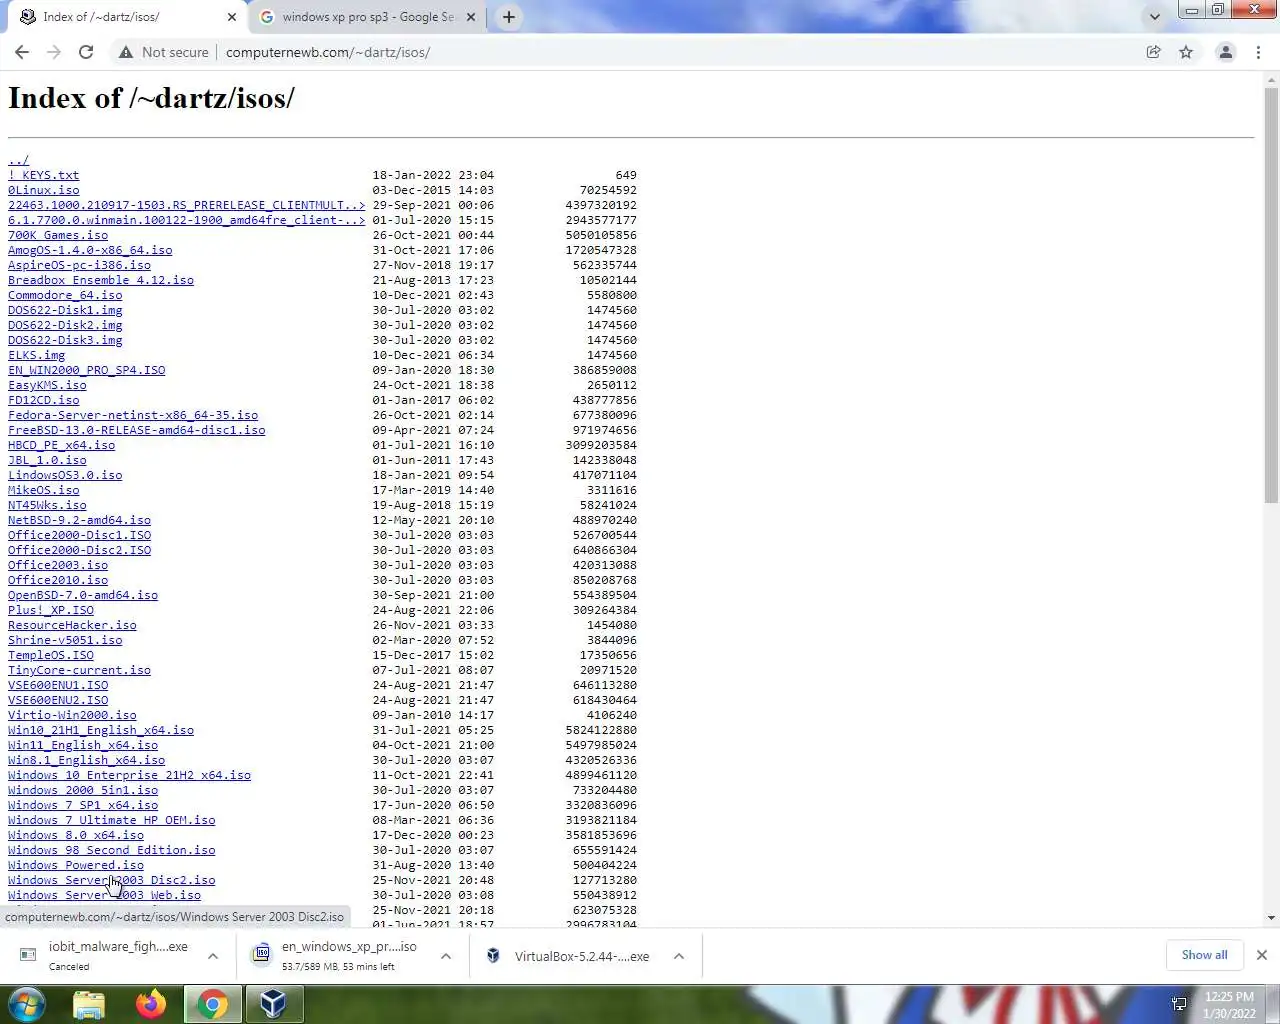Expand options for VirtualBox-5.2.44 download
This screenshot has width=1280, height=1024.
[679, 956]
